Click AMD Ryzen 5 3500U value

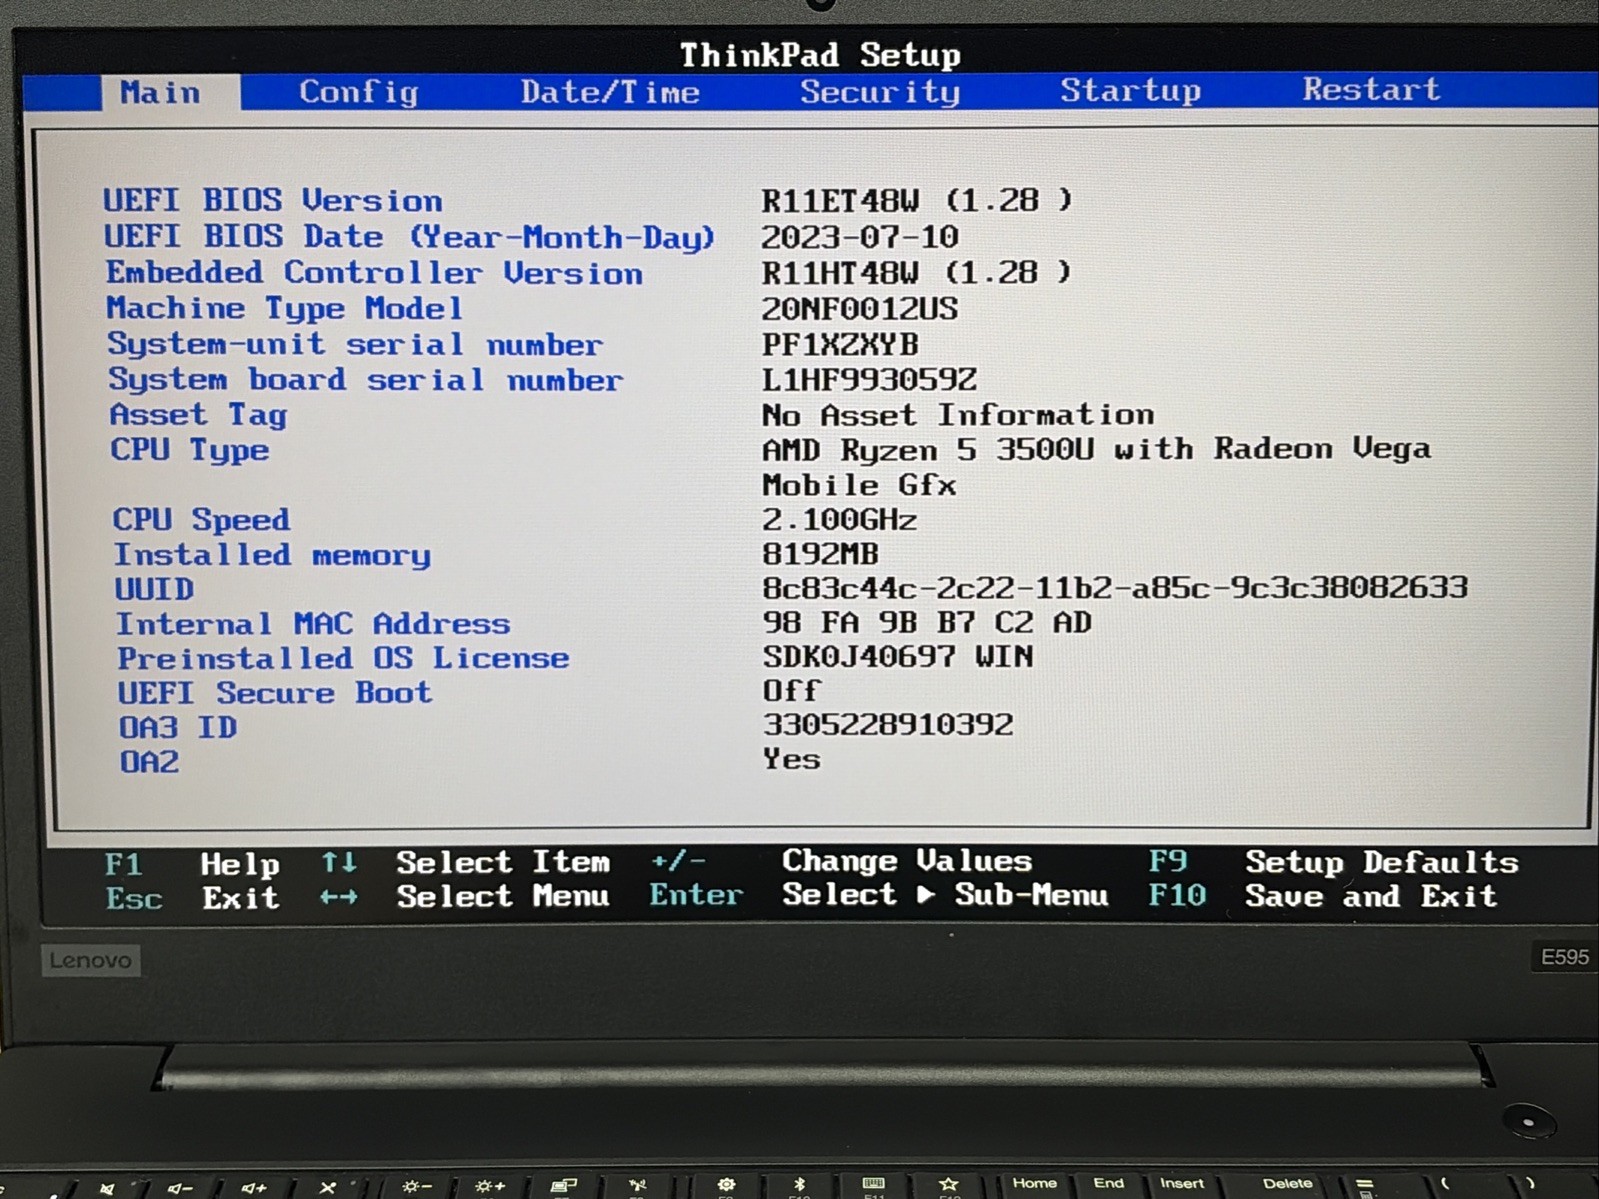1096,467
